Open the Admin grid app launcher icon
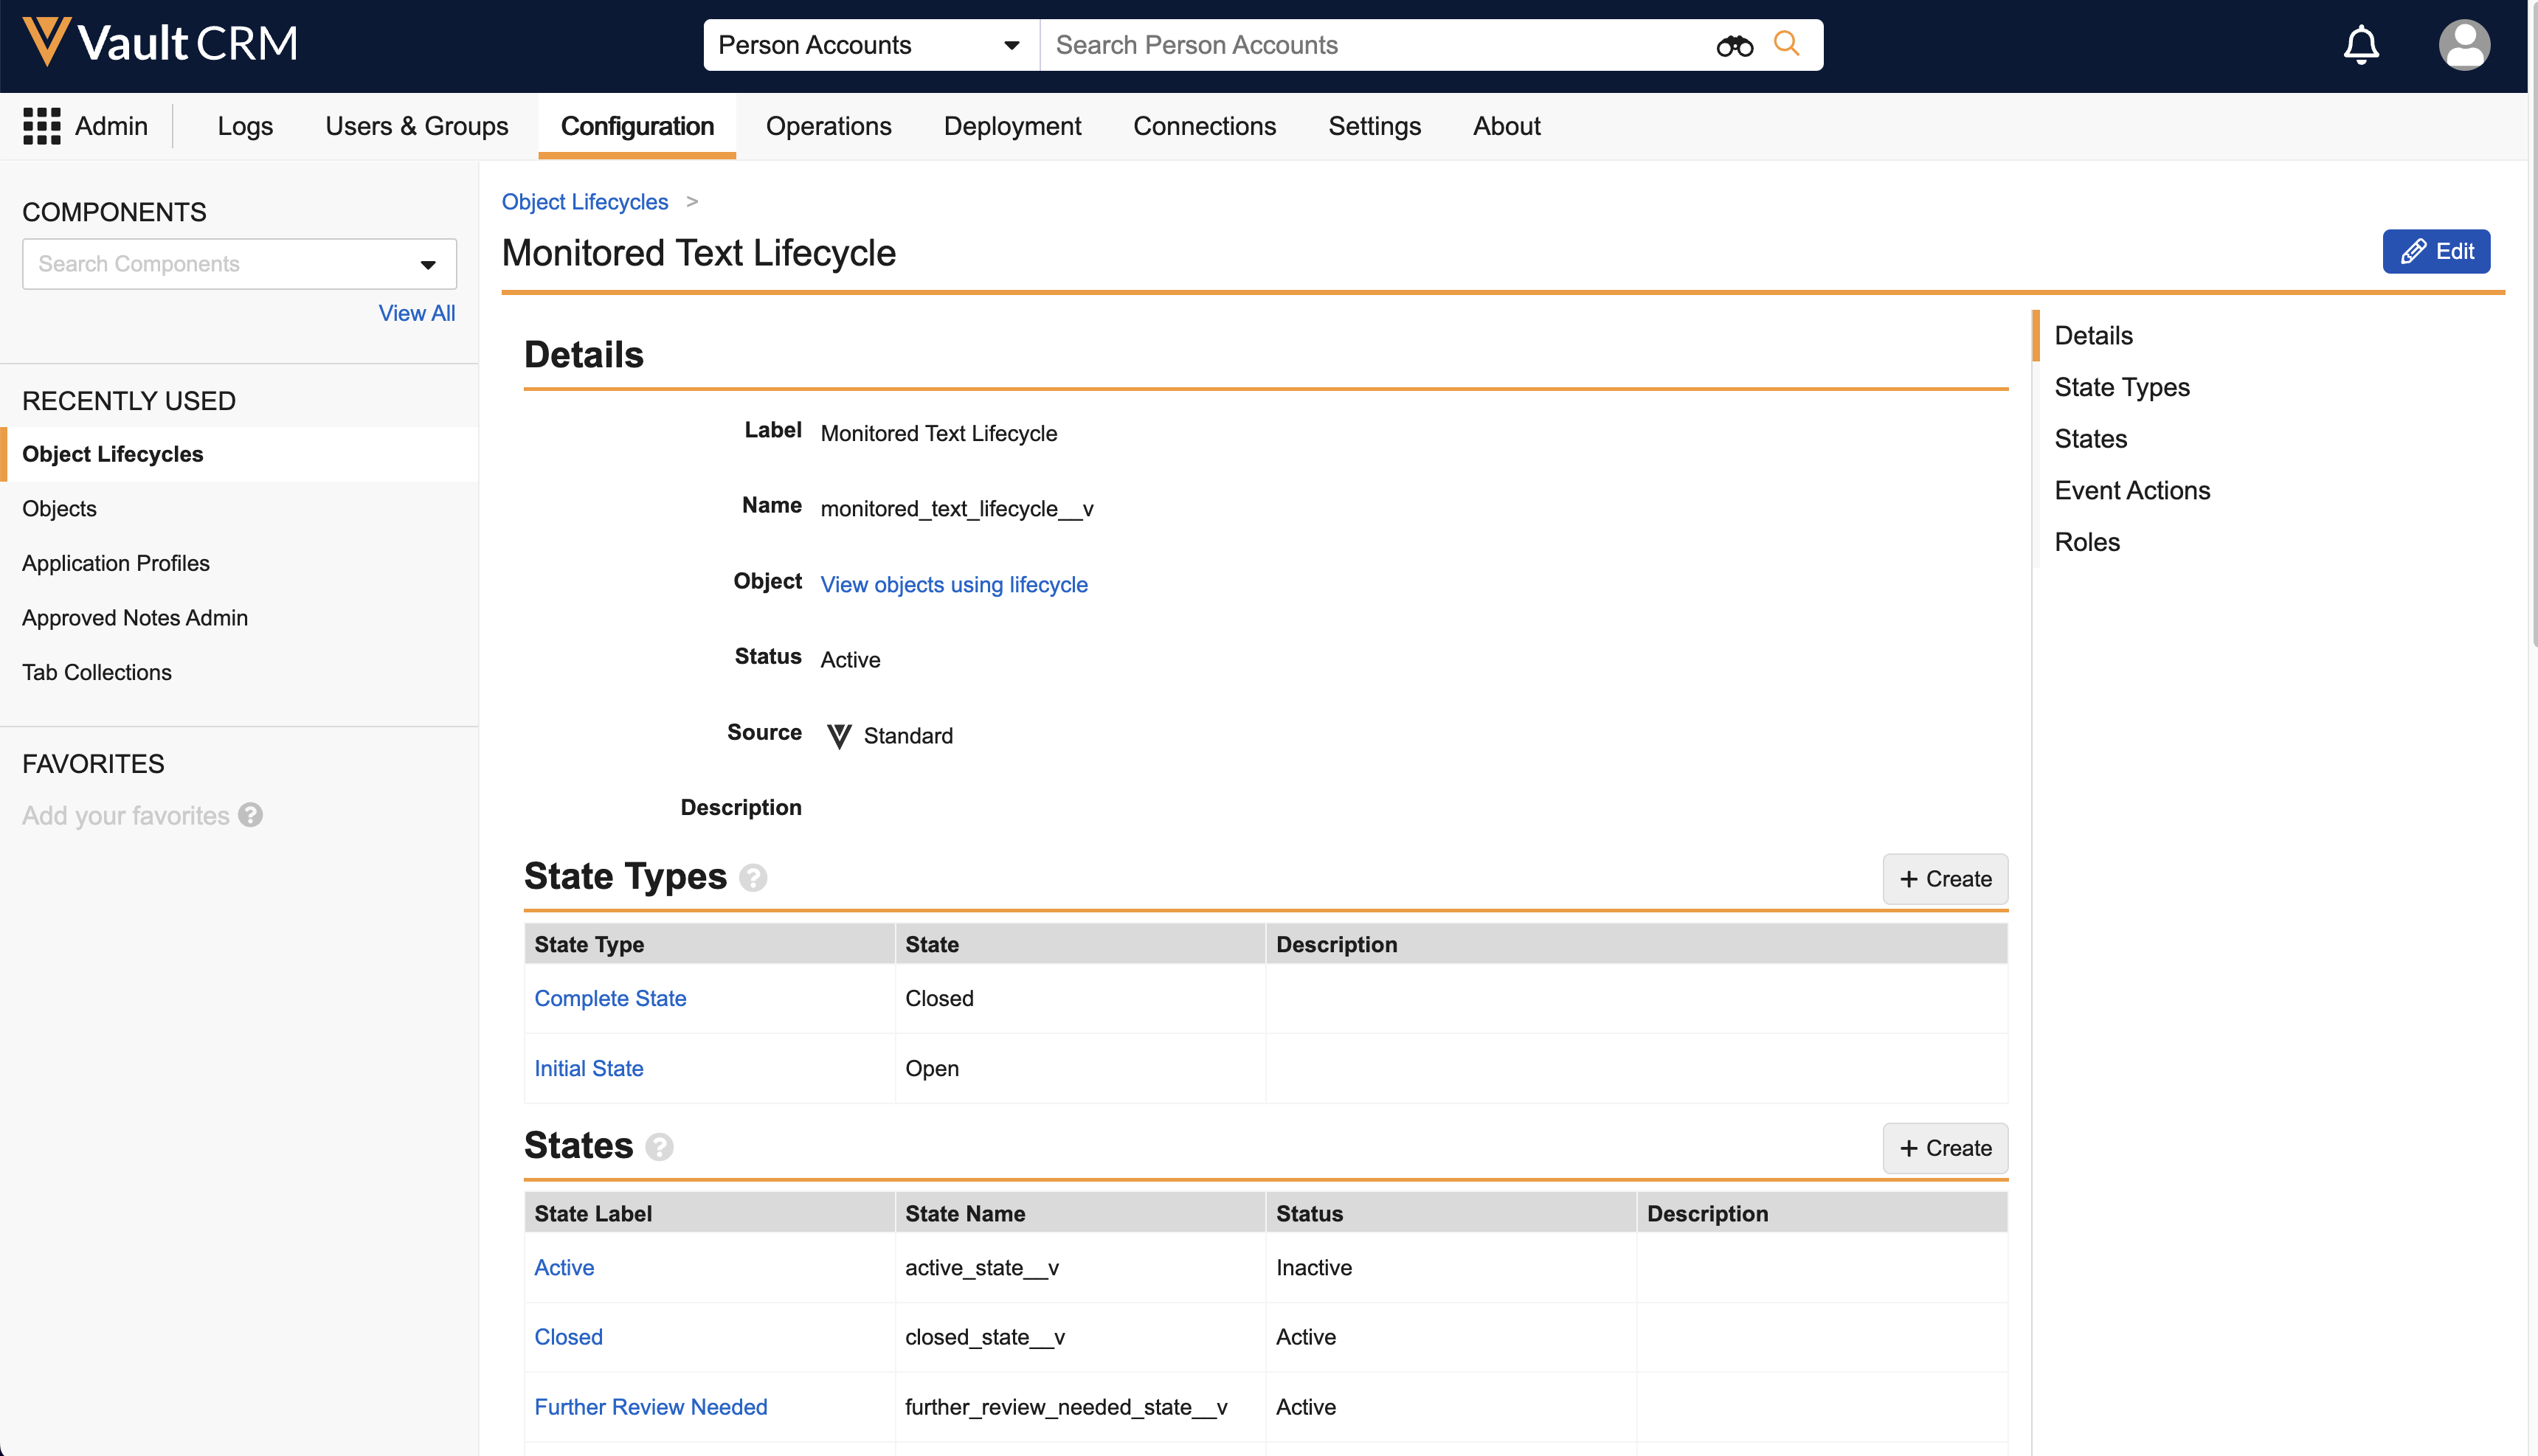 click(x=42, y=126)
